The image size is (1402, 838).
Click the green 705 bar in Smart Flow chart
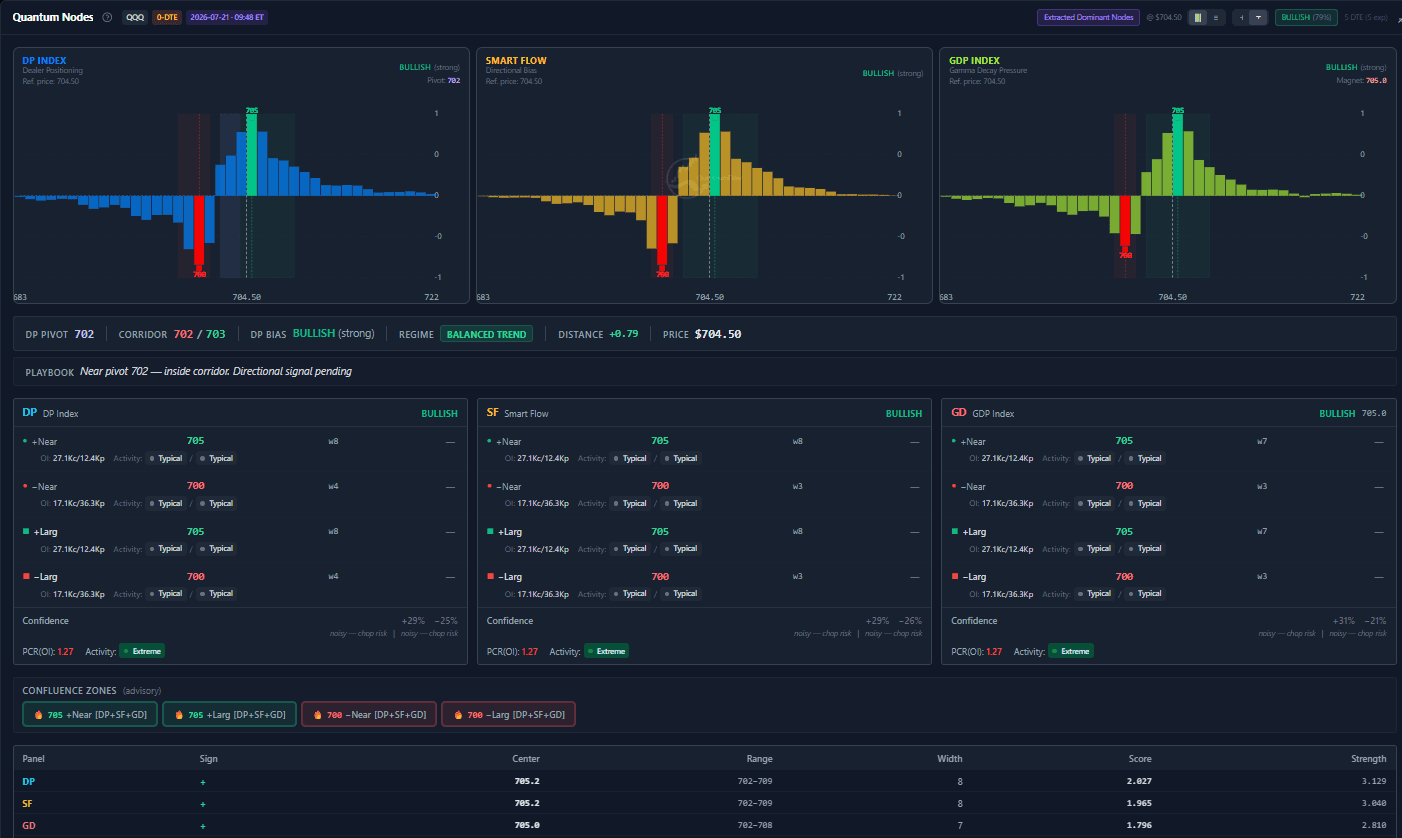(714, 156)
